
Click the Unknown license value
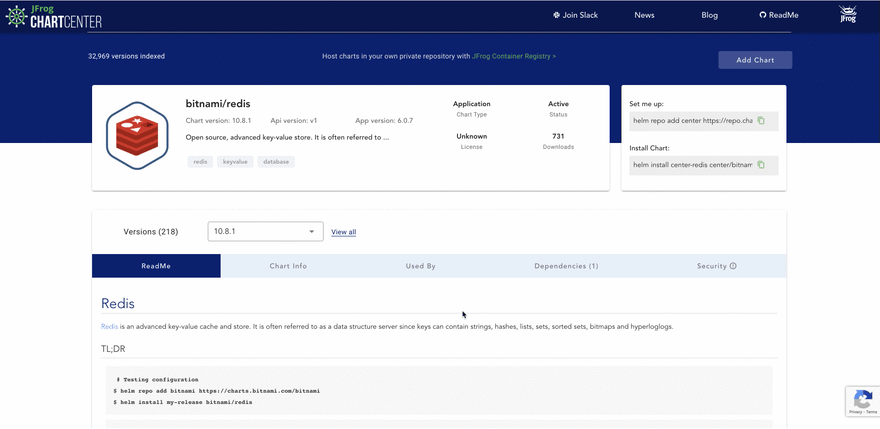[x=471, y=136]
